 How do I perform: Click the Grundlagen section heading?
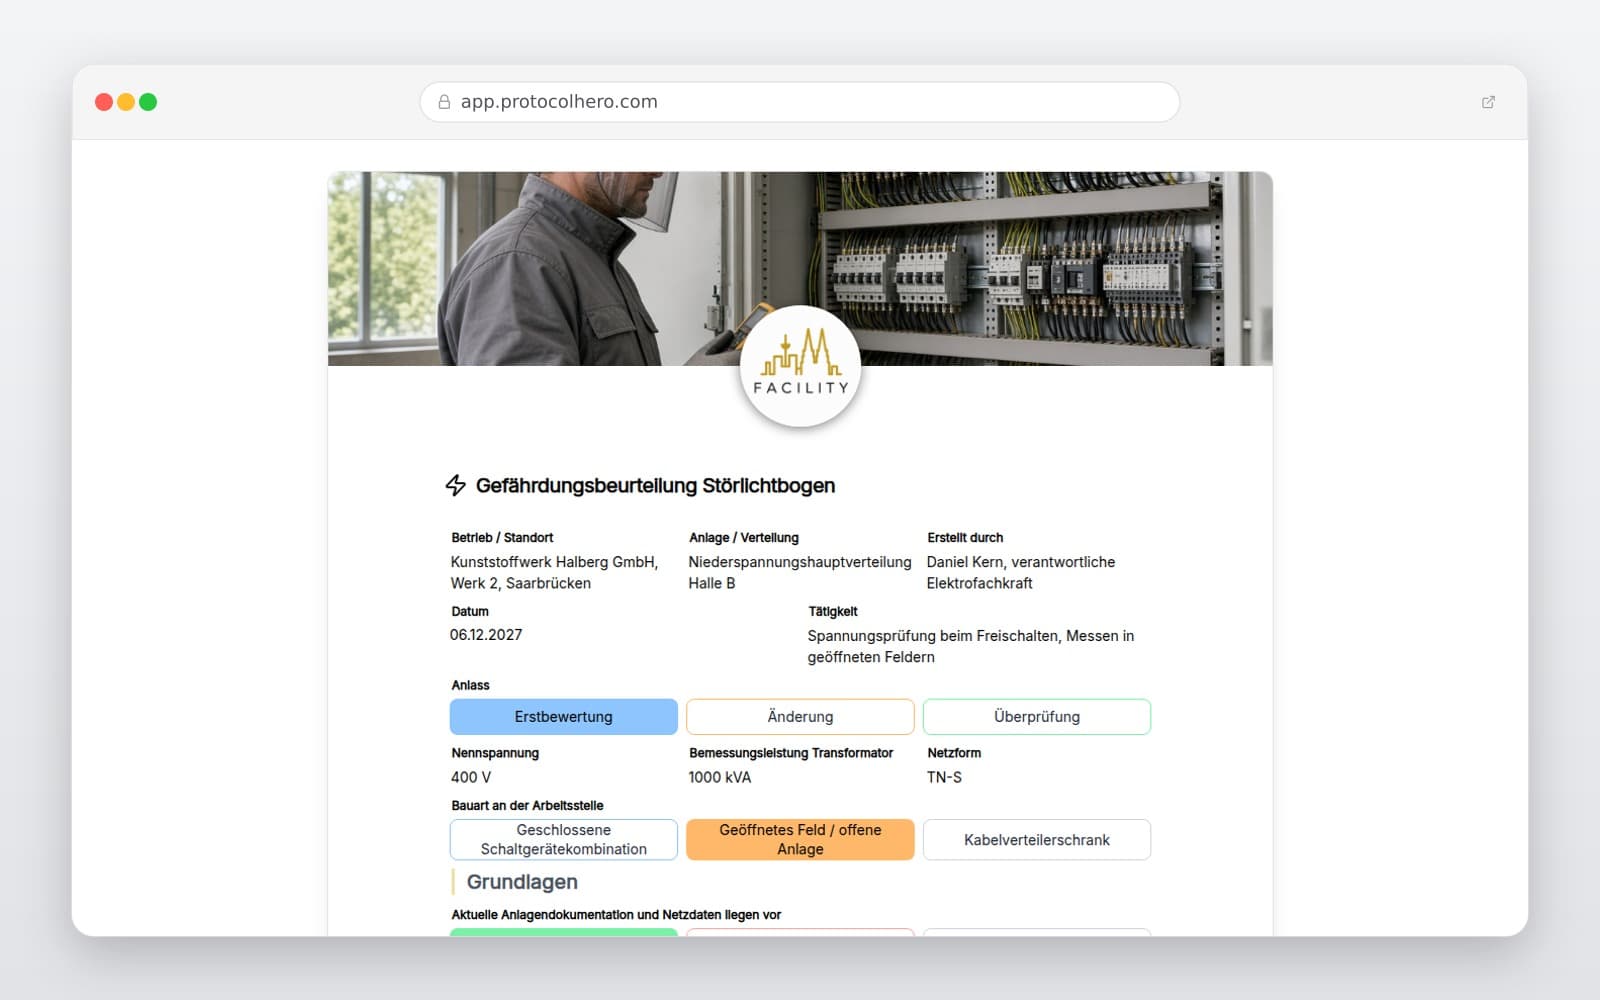522,882
